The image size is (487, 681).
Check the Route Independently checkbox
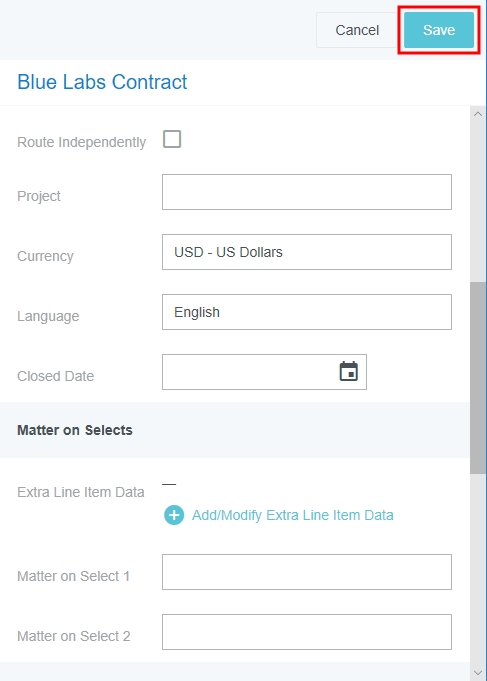pos(172,139)
